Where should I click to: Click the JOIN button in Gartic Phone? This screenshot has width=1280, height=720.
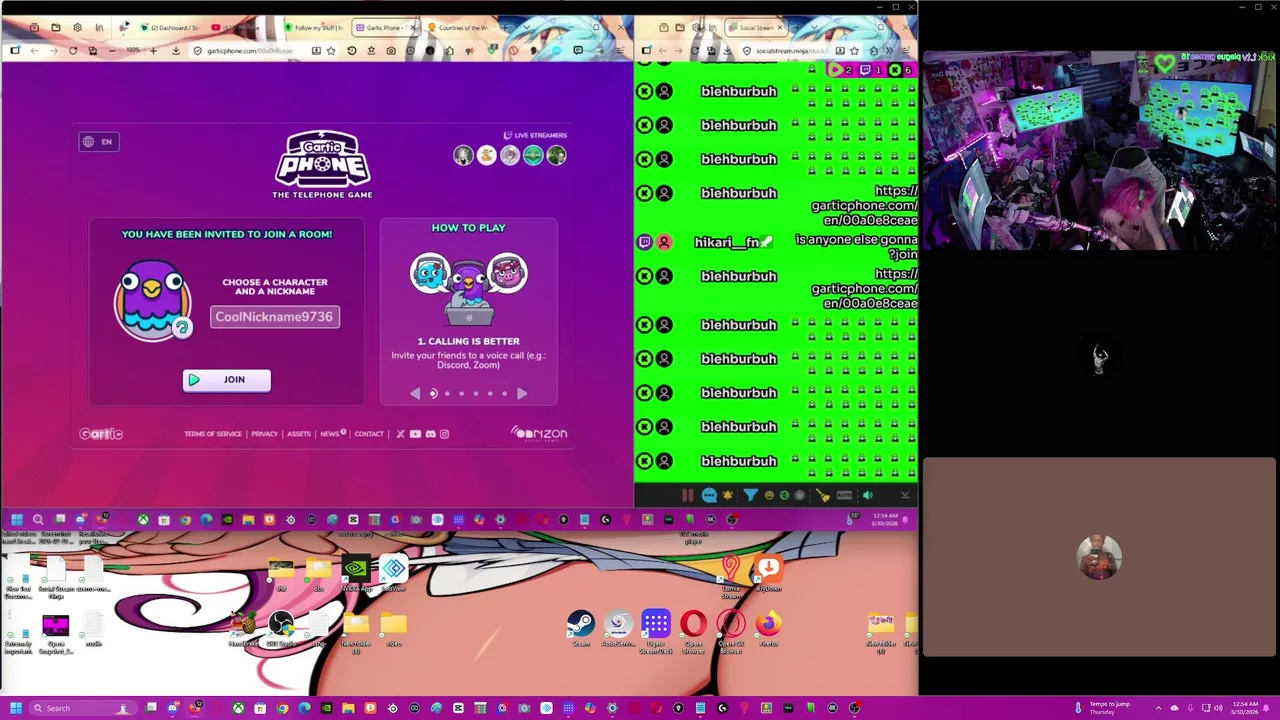click(x=226, y=380)
